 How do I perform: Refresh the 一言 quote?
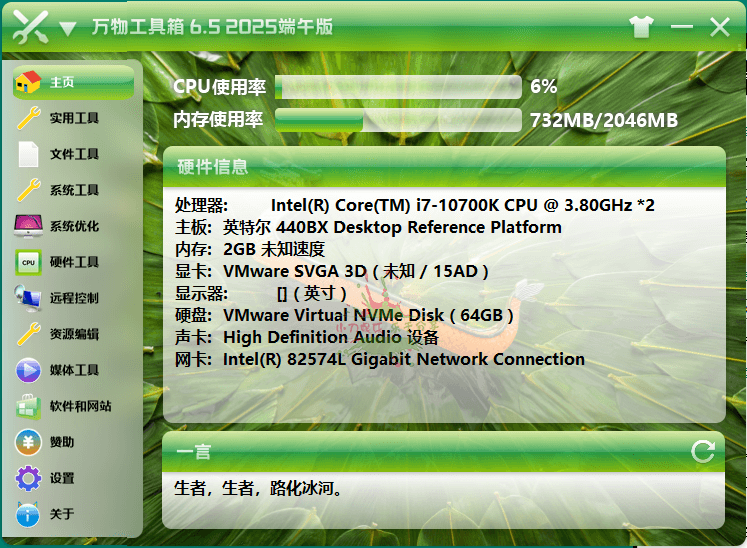click(703, 451)
